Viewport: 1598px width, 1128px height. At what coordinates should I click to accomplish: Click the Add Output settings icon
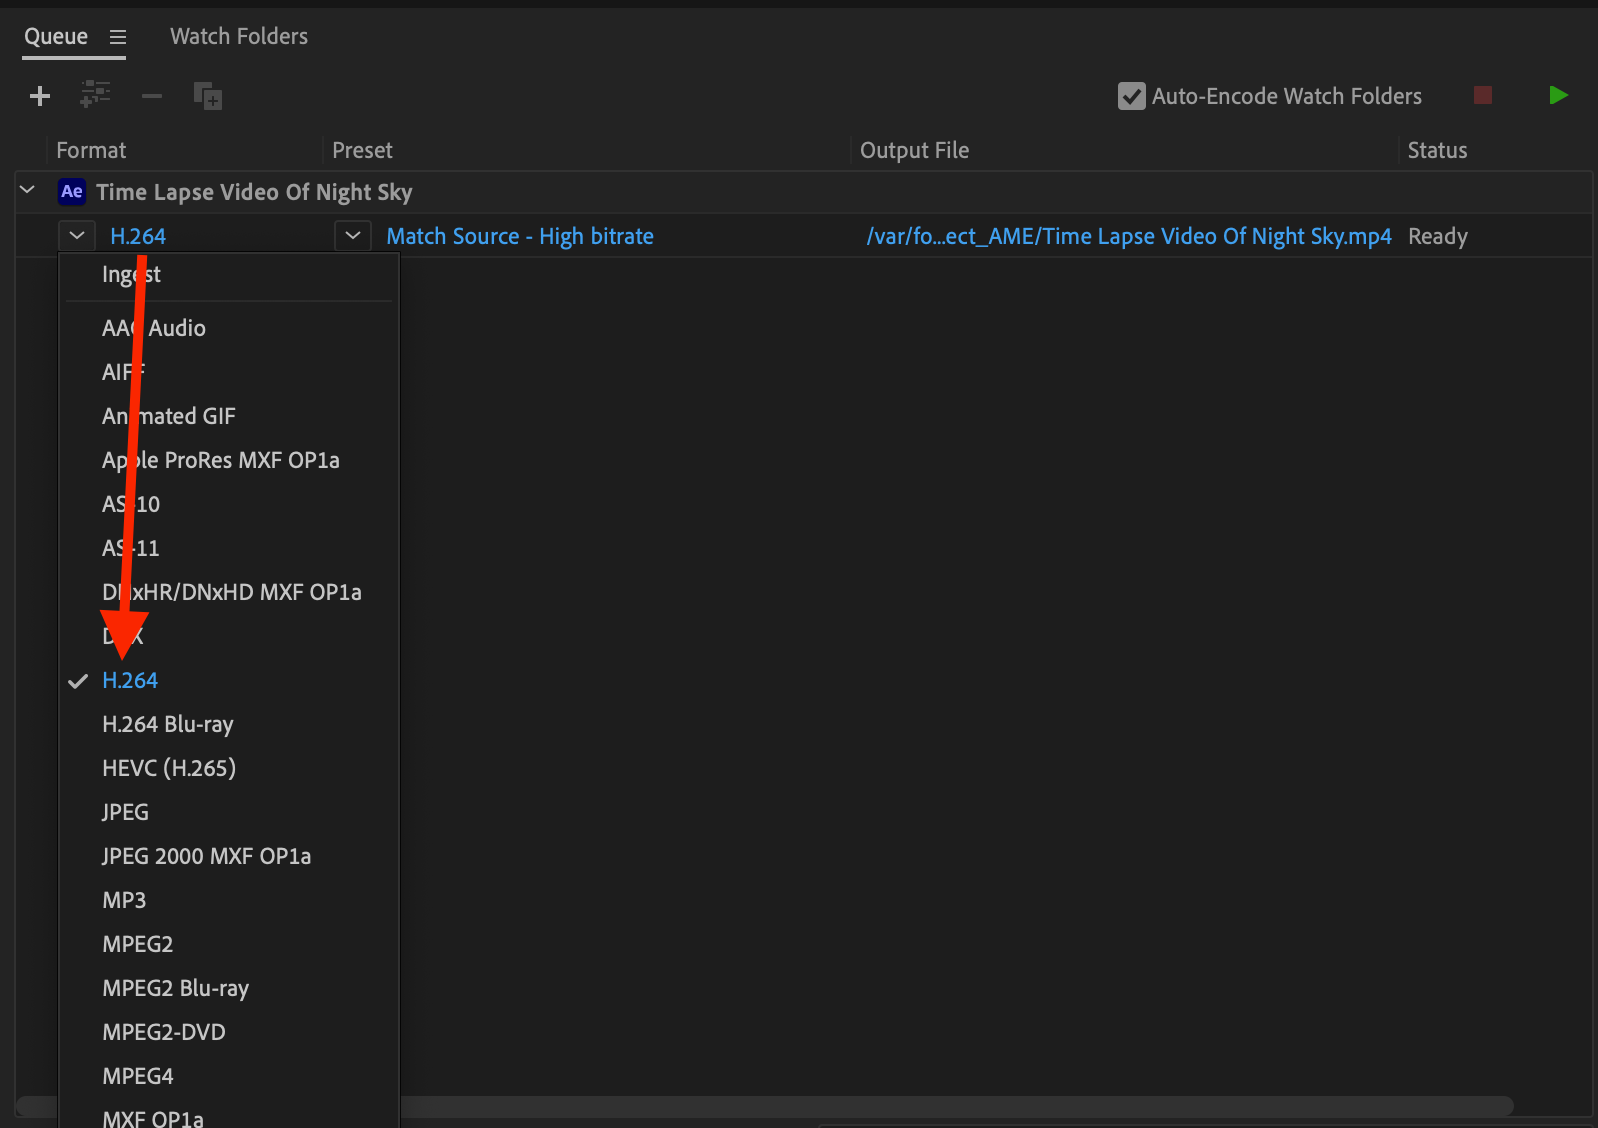click(95, 96)
